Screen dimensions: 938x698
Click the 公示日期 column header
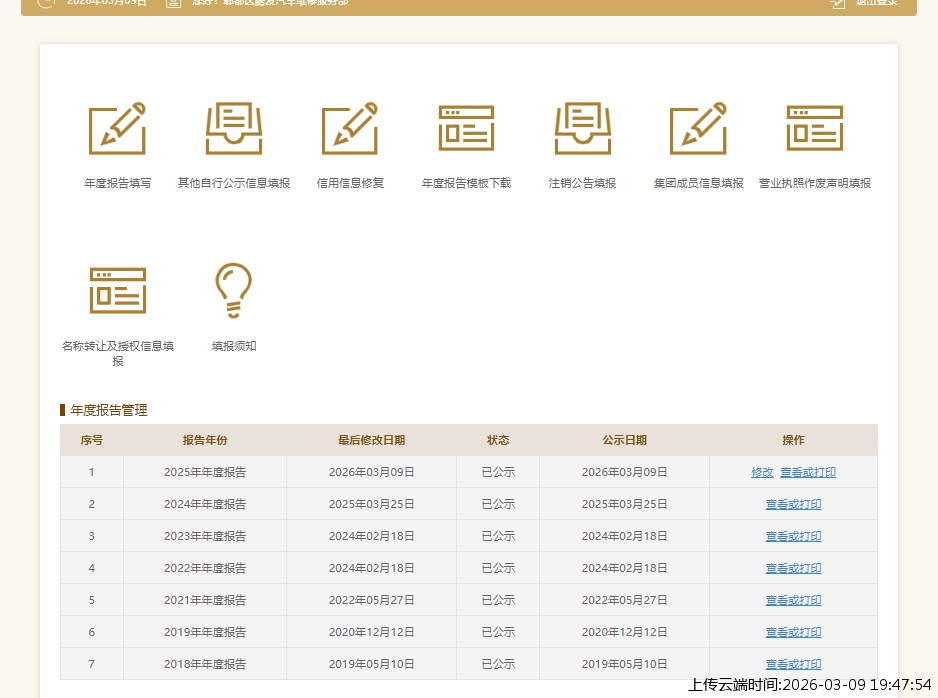624,441
